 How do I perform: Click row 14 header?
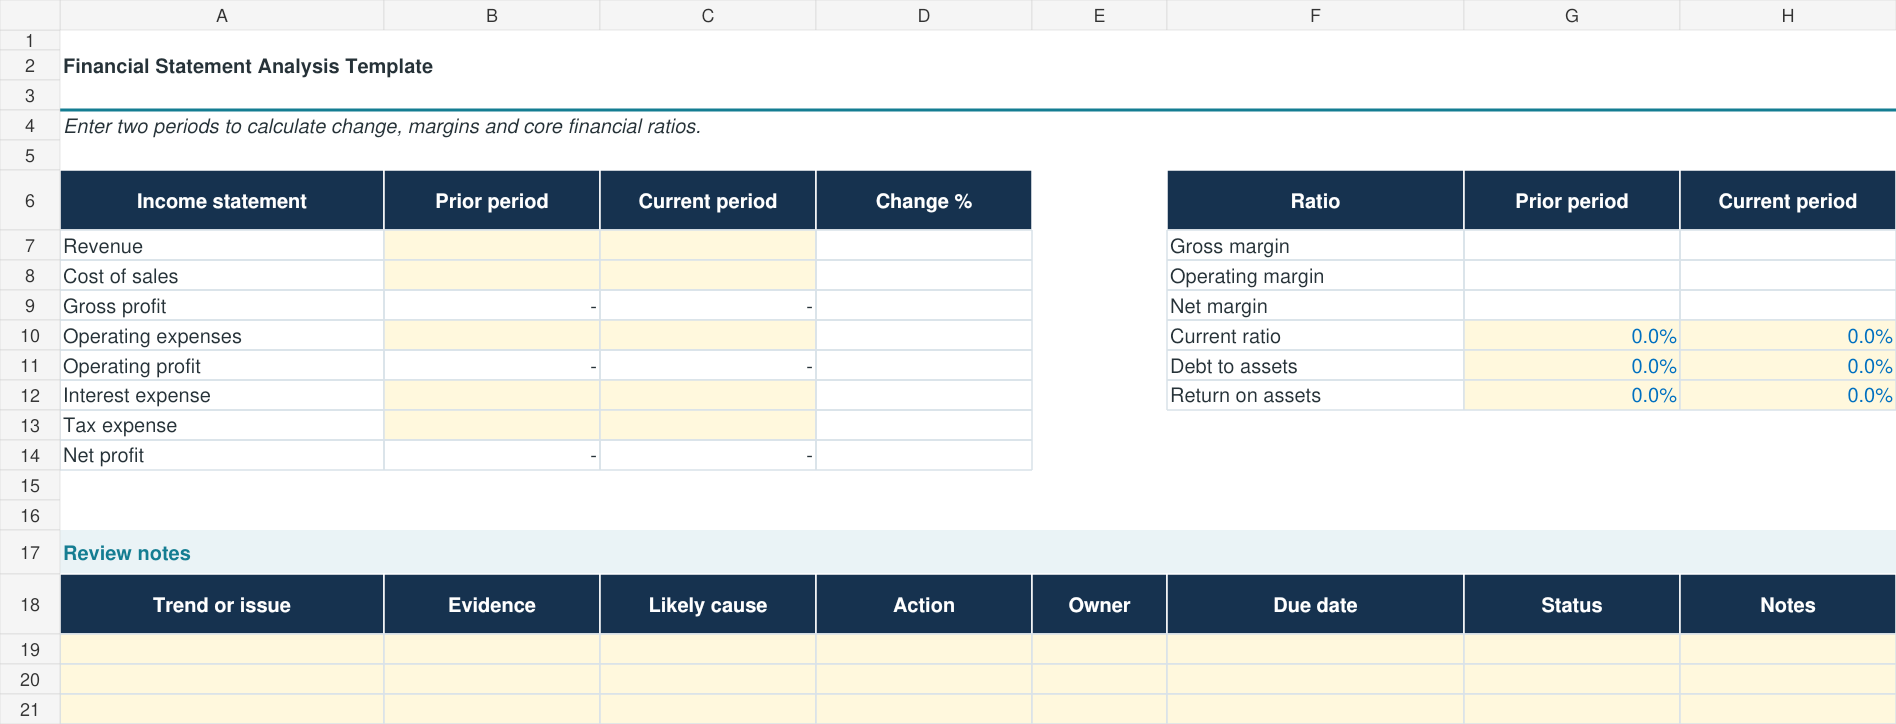point(30,455)
